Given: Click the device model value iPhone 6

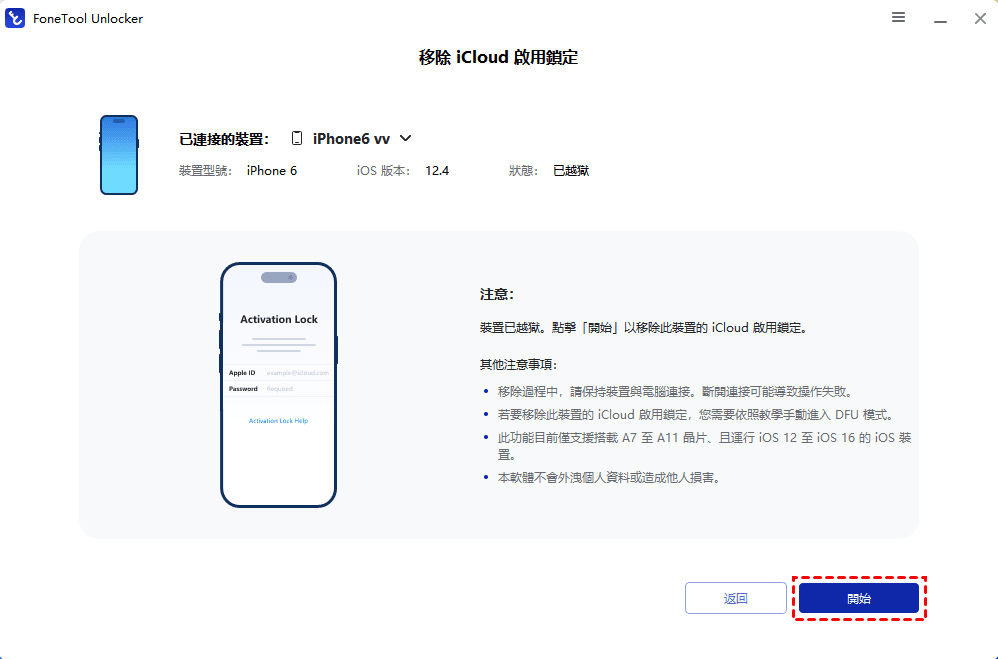Looking at the screenshot, I should pyautogui.click(x=272, y=171).
